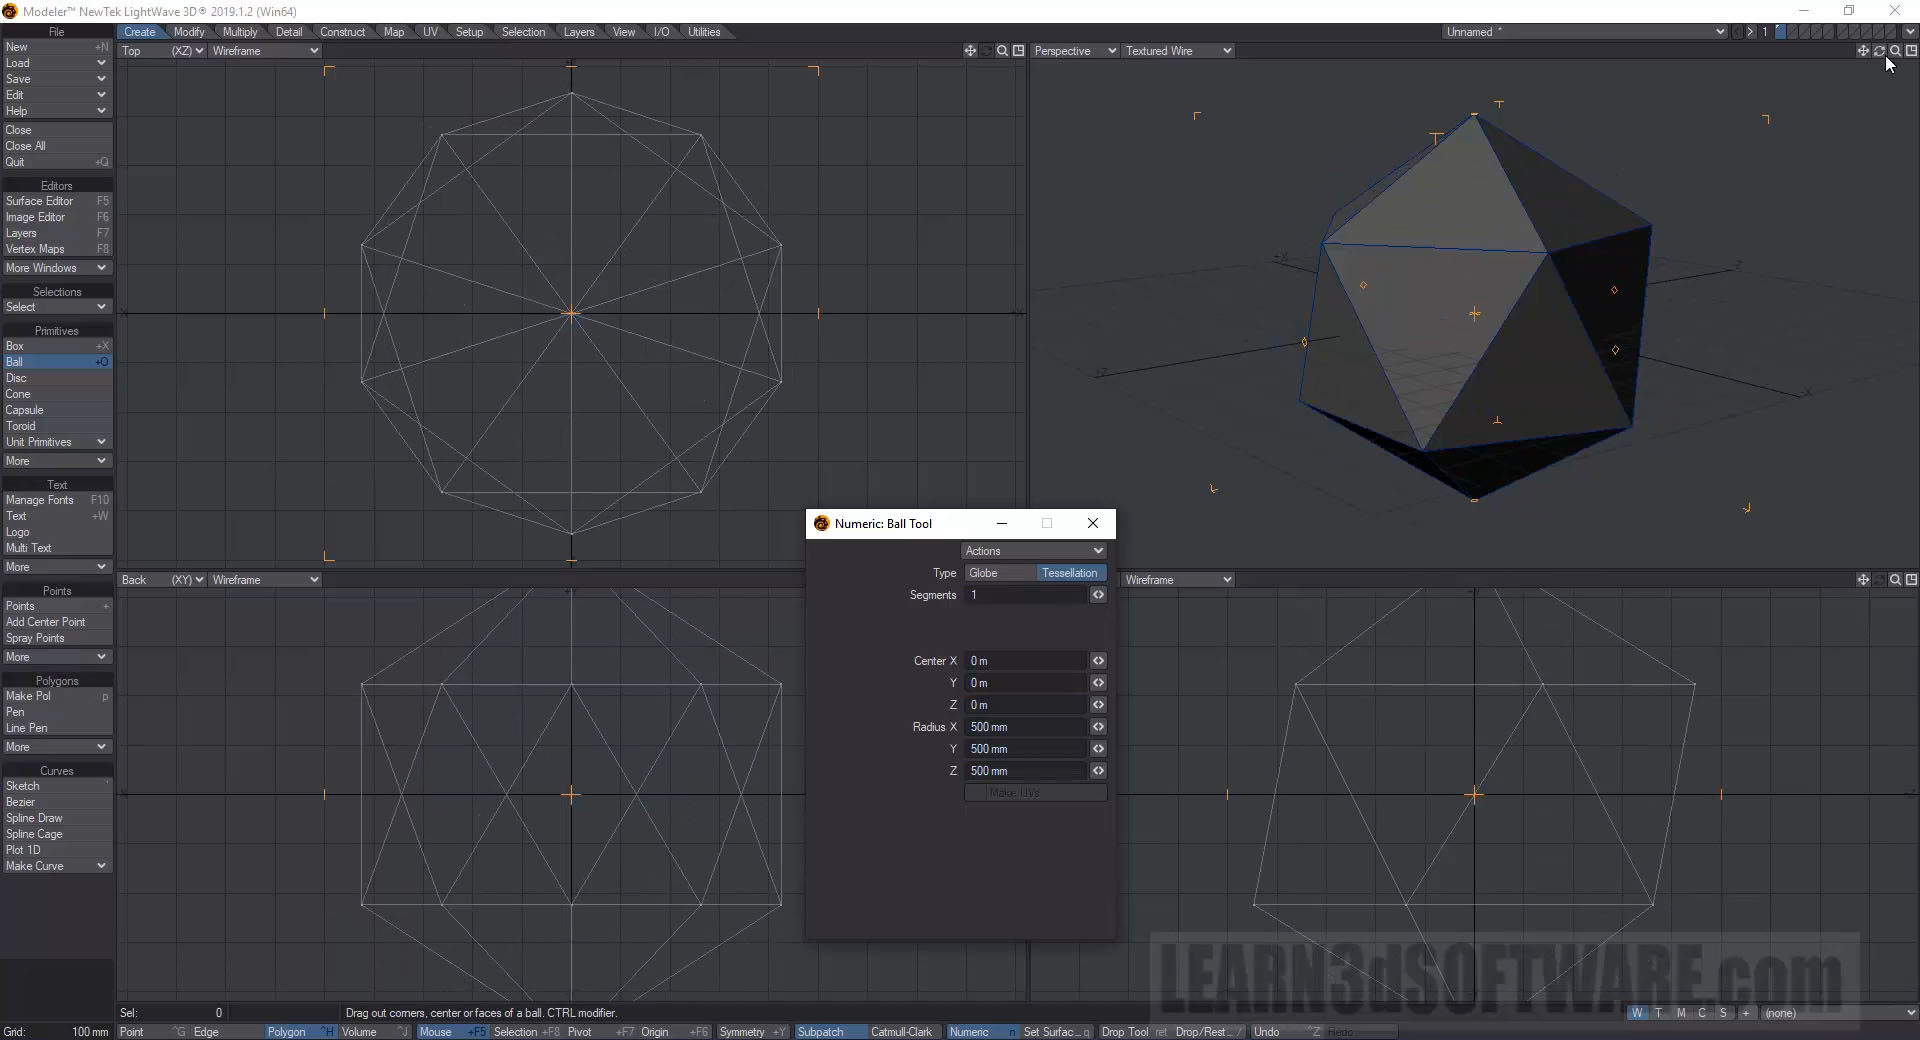Open the Surface Editor

[x=40, y=201]
